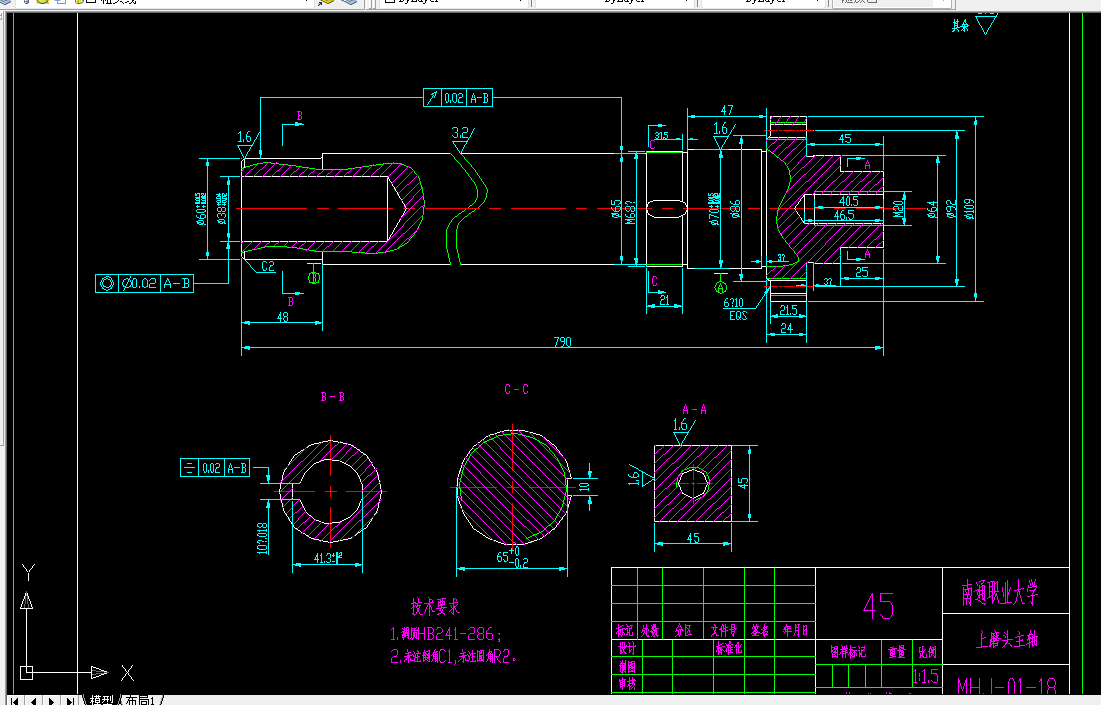This screenshot has width=1101, height=705.
Task: Select the 标准化 title block cell
Action: tap(729, 648)
